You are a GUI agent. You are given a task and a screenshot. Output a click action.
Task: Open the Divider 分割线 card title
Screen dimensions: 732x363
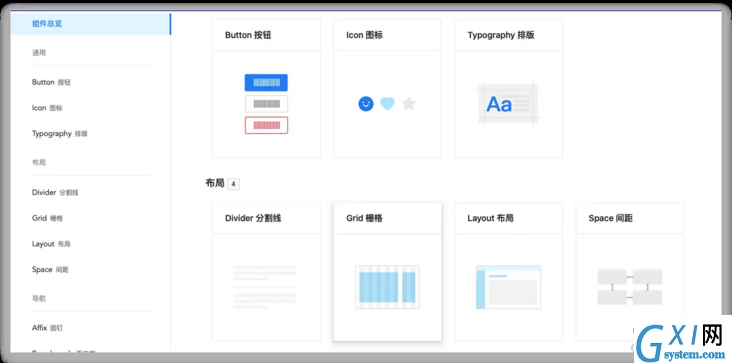[x=253, y=218]
